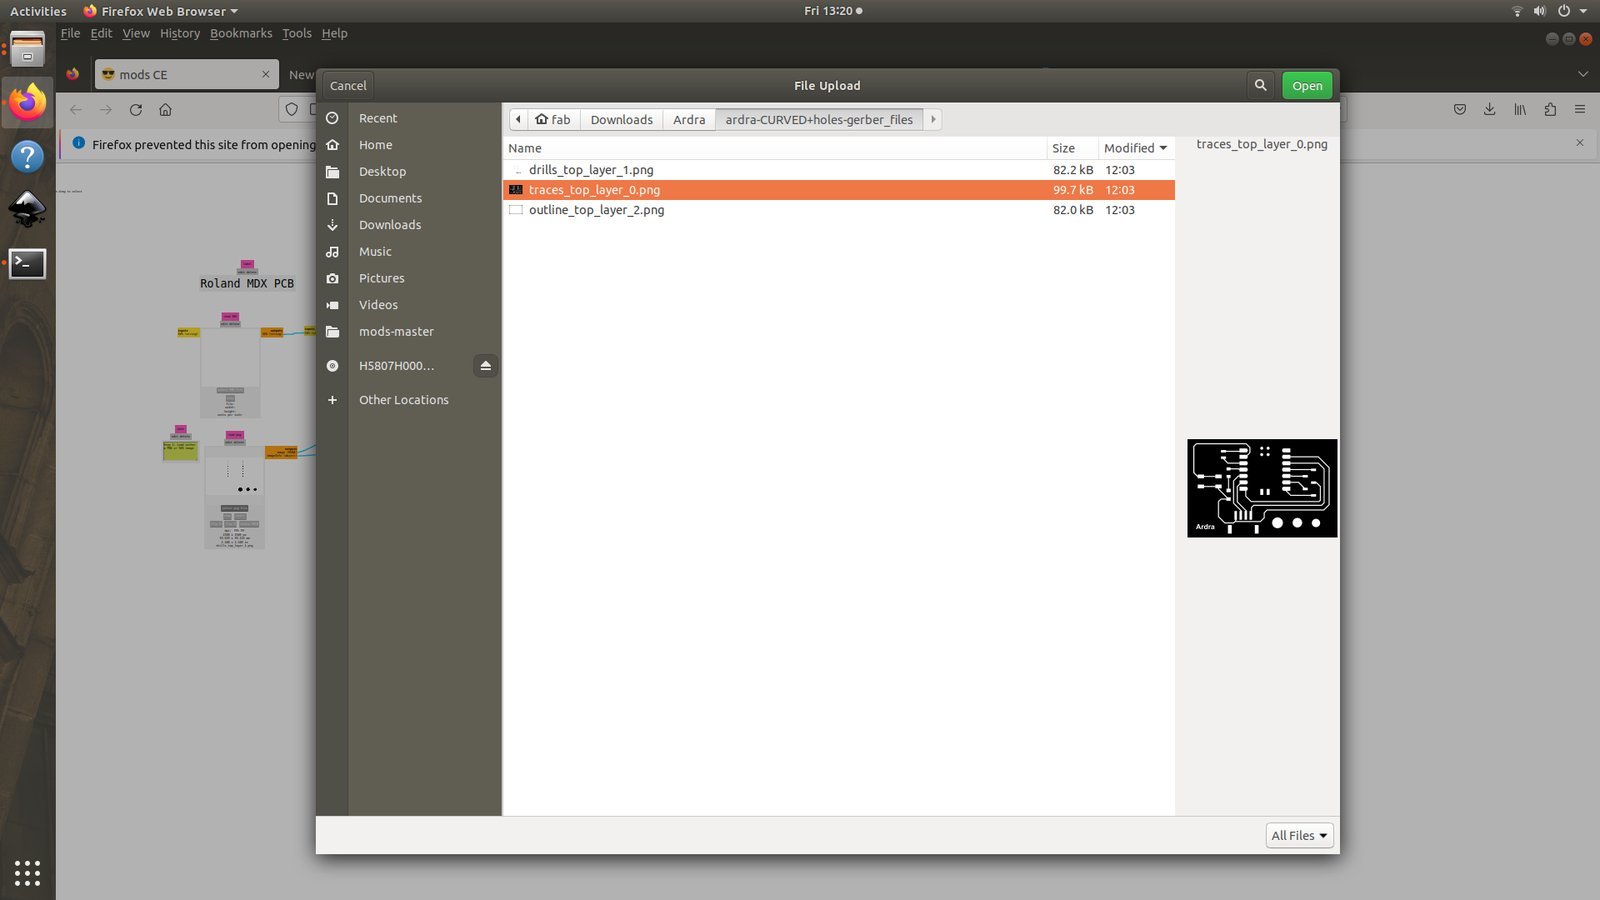Click Firefox icon in the dock
Viewport: 1600px width, 900px height.
27,102
